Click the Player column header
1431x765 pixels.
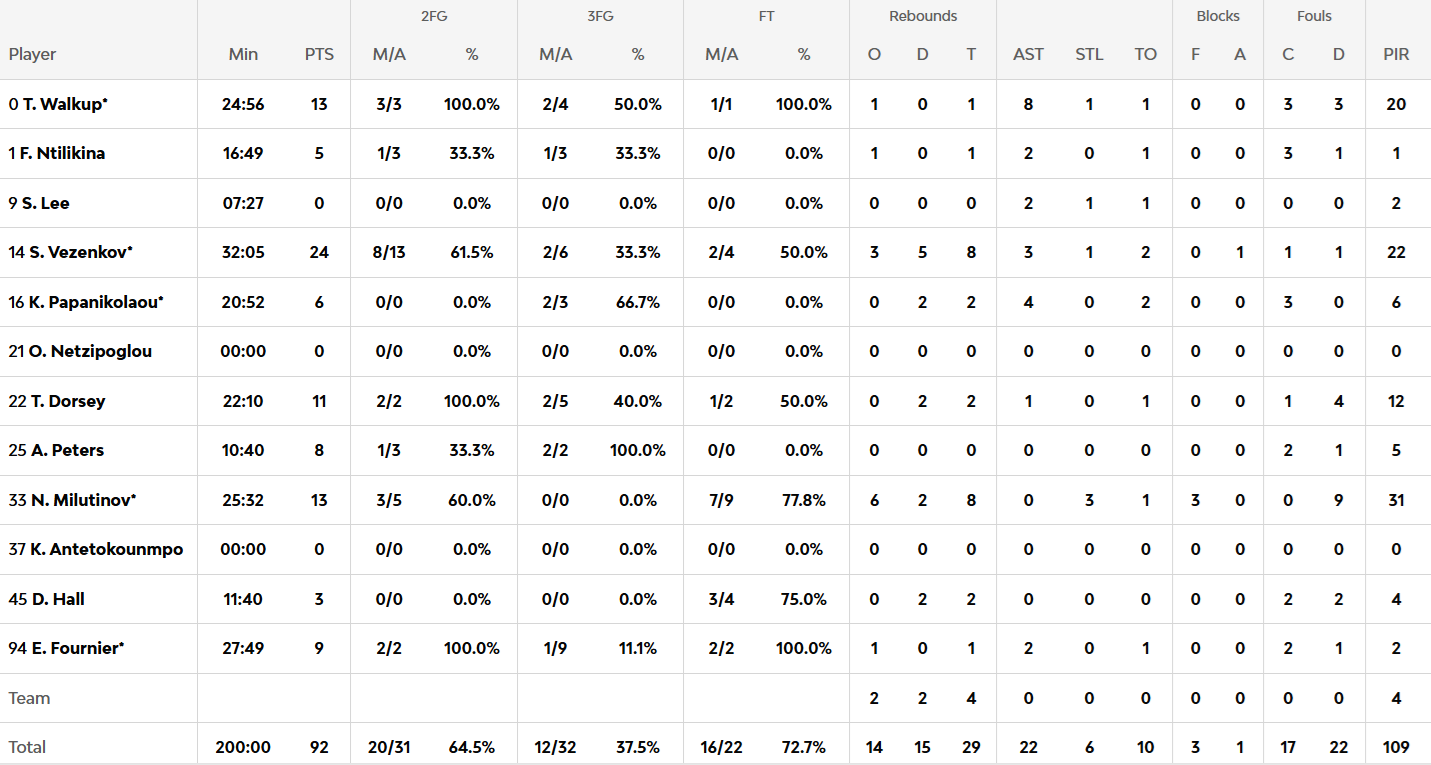pyautogui.click(x=33, y=54)
